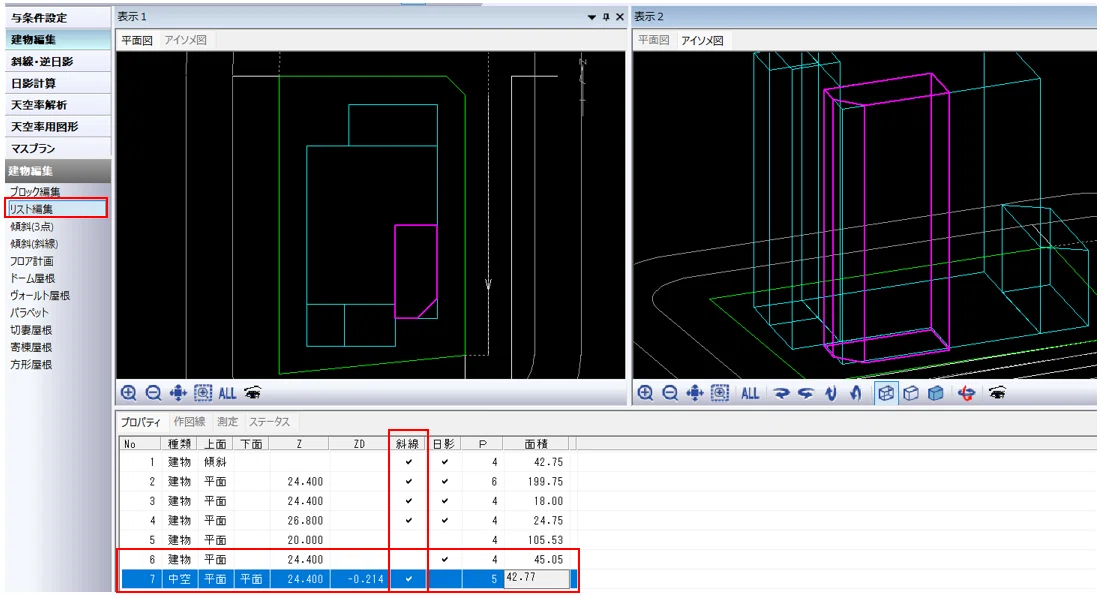
Task: Uncheck 斜線 for the 中空 row 7
Action: (409, 579)
